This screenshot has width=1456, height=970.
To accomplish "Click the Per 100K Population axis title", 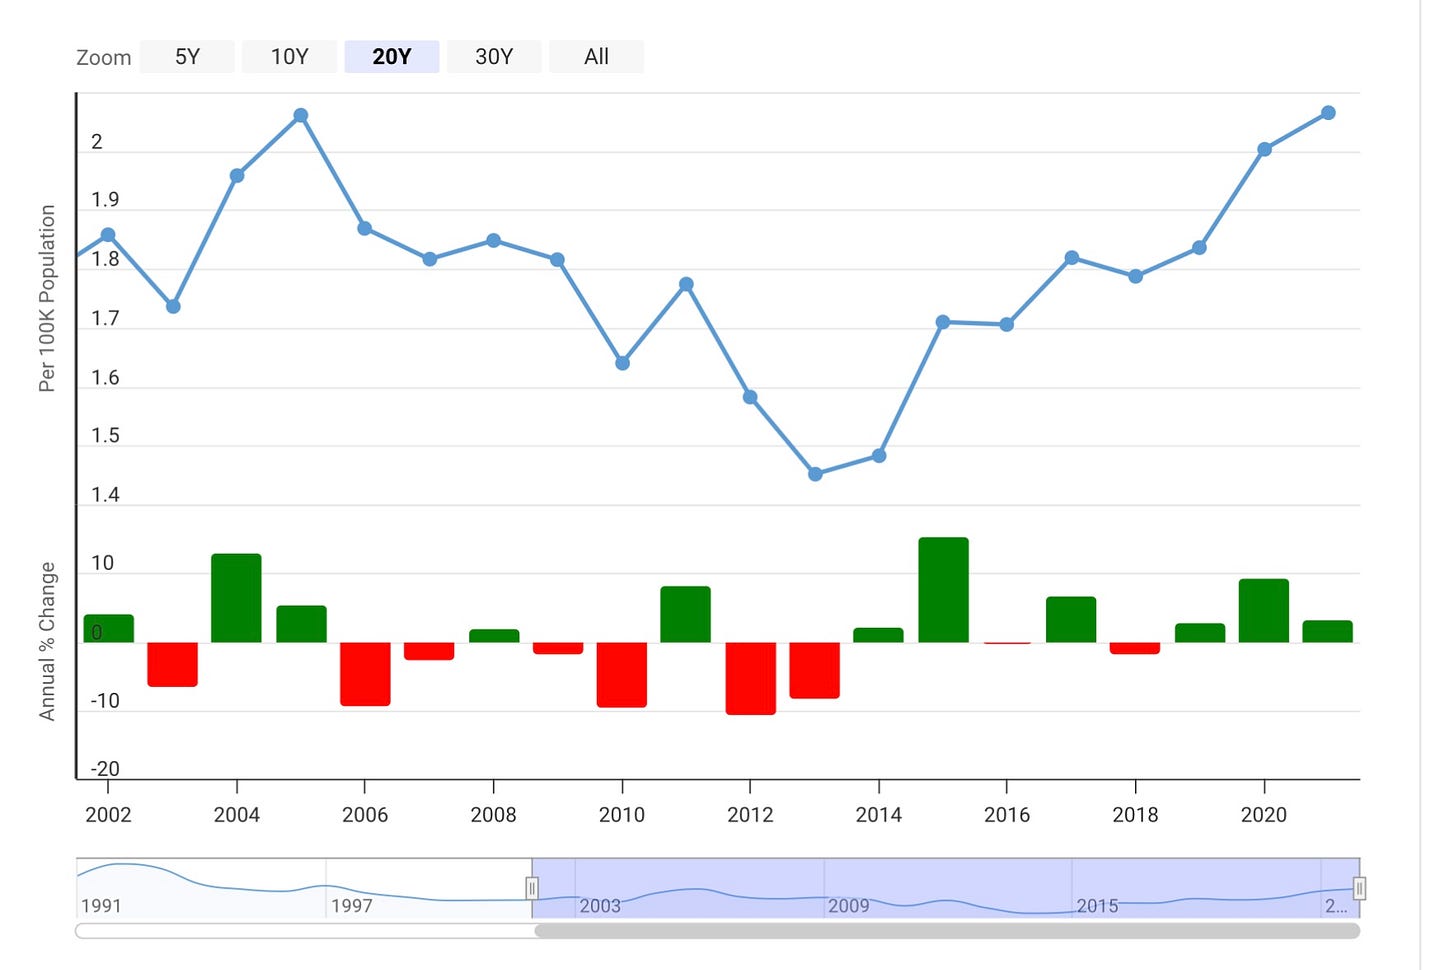I will tap(47, 298).
